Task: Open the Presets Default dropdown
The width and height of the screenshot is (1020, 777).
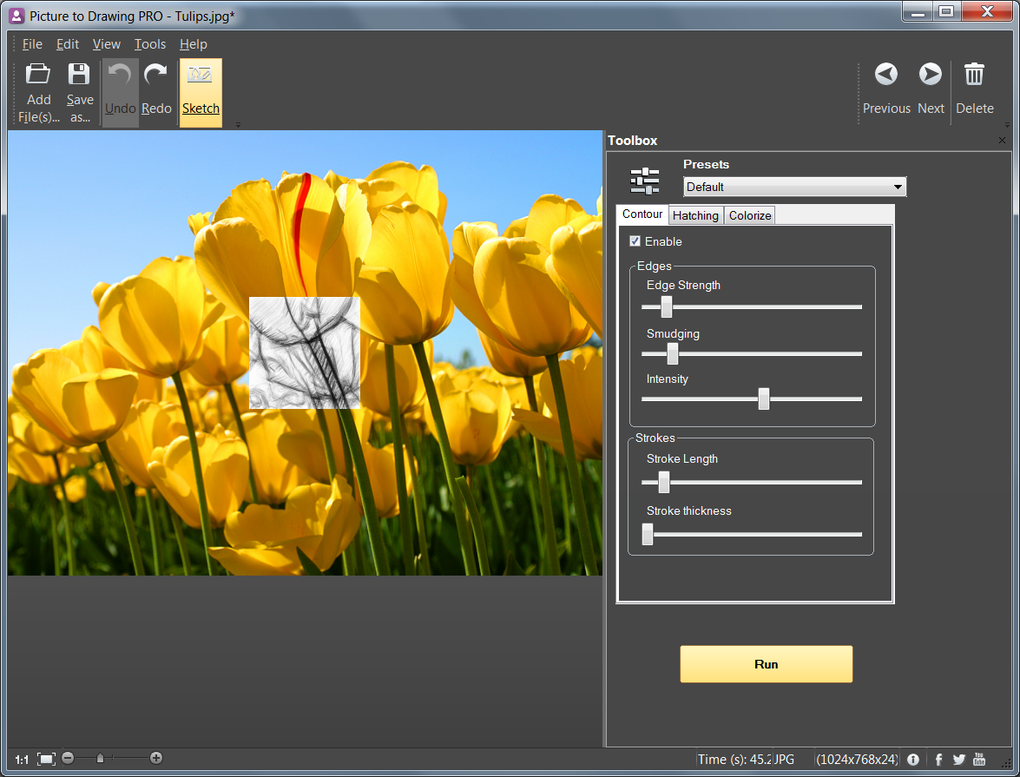Action: click(794, 187)
